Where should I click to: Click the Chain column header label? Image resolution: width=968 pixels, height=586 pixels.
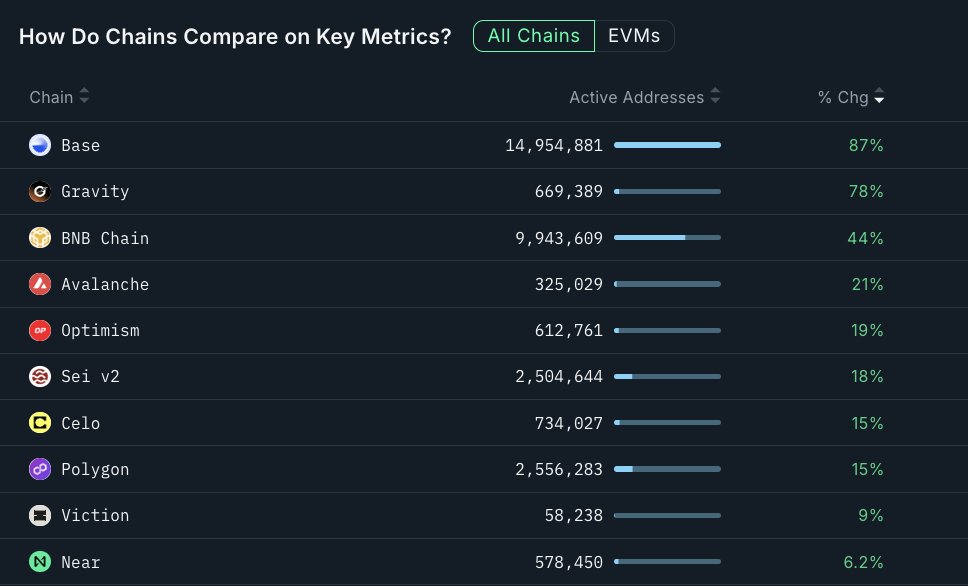click(51, 97)
